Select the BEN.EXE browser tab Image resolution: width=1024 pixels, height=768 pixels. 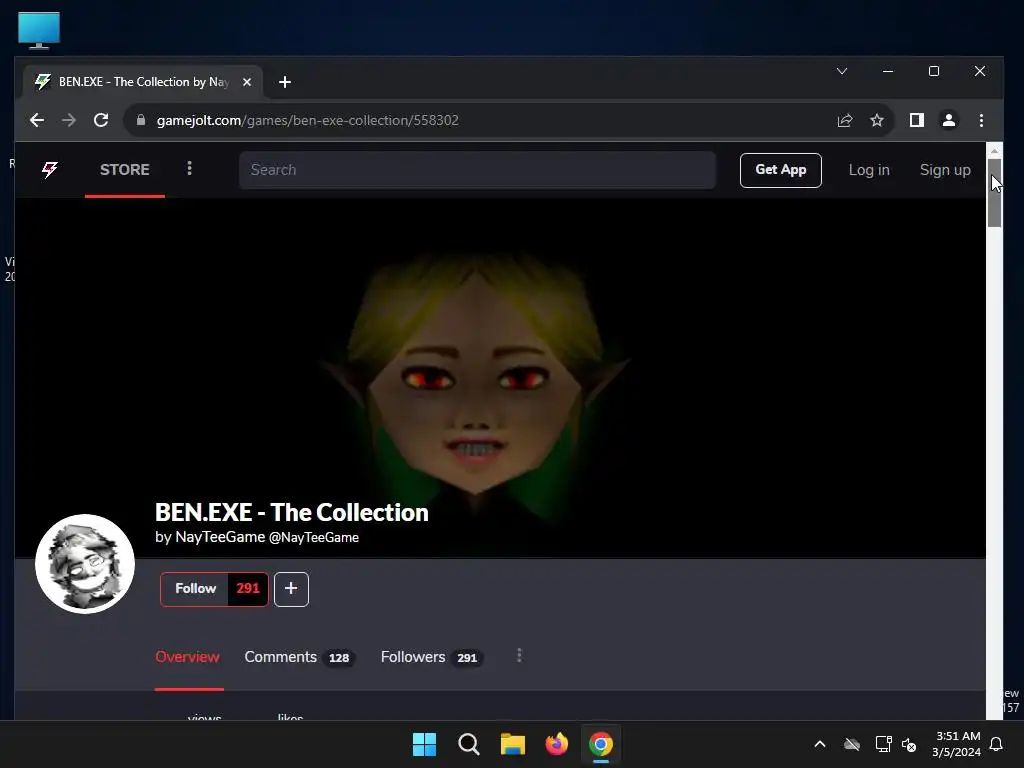(x=144, y=82)
